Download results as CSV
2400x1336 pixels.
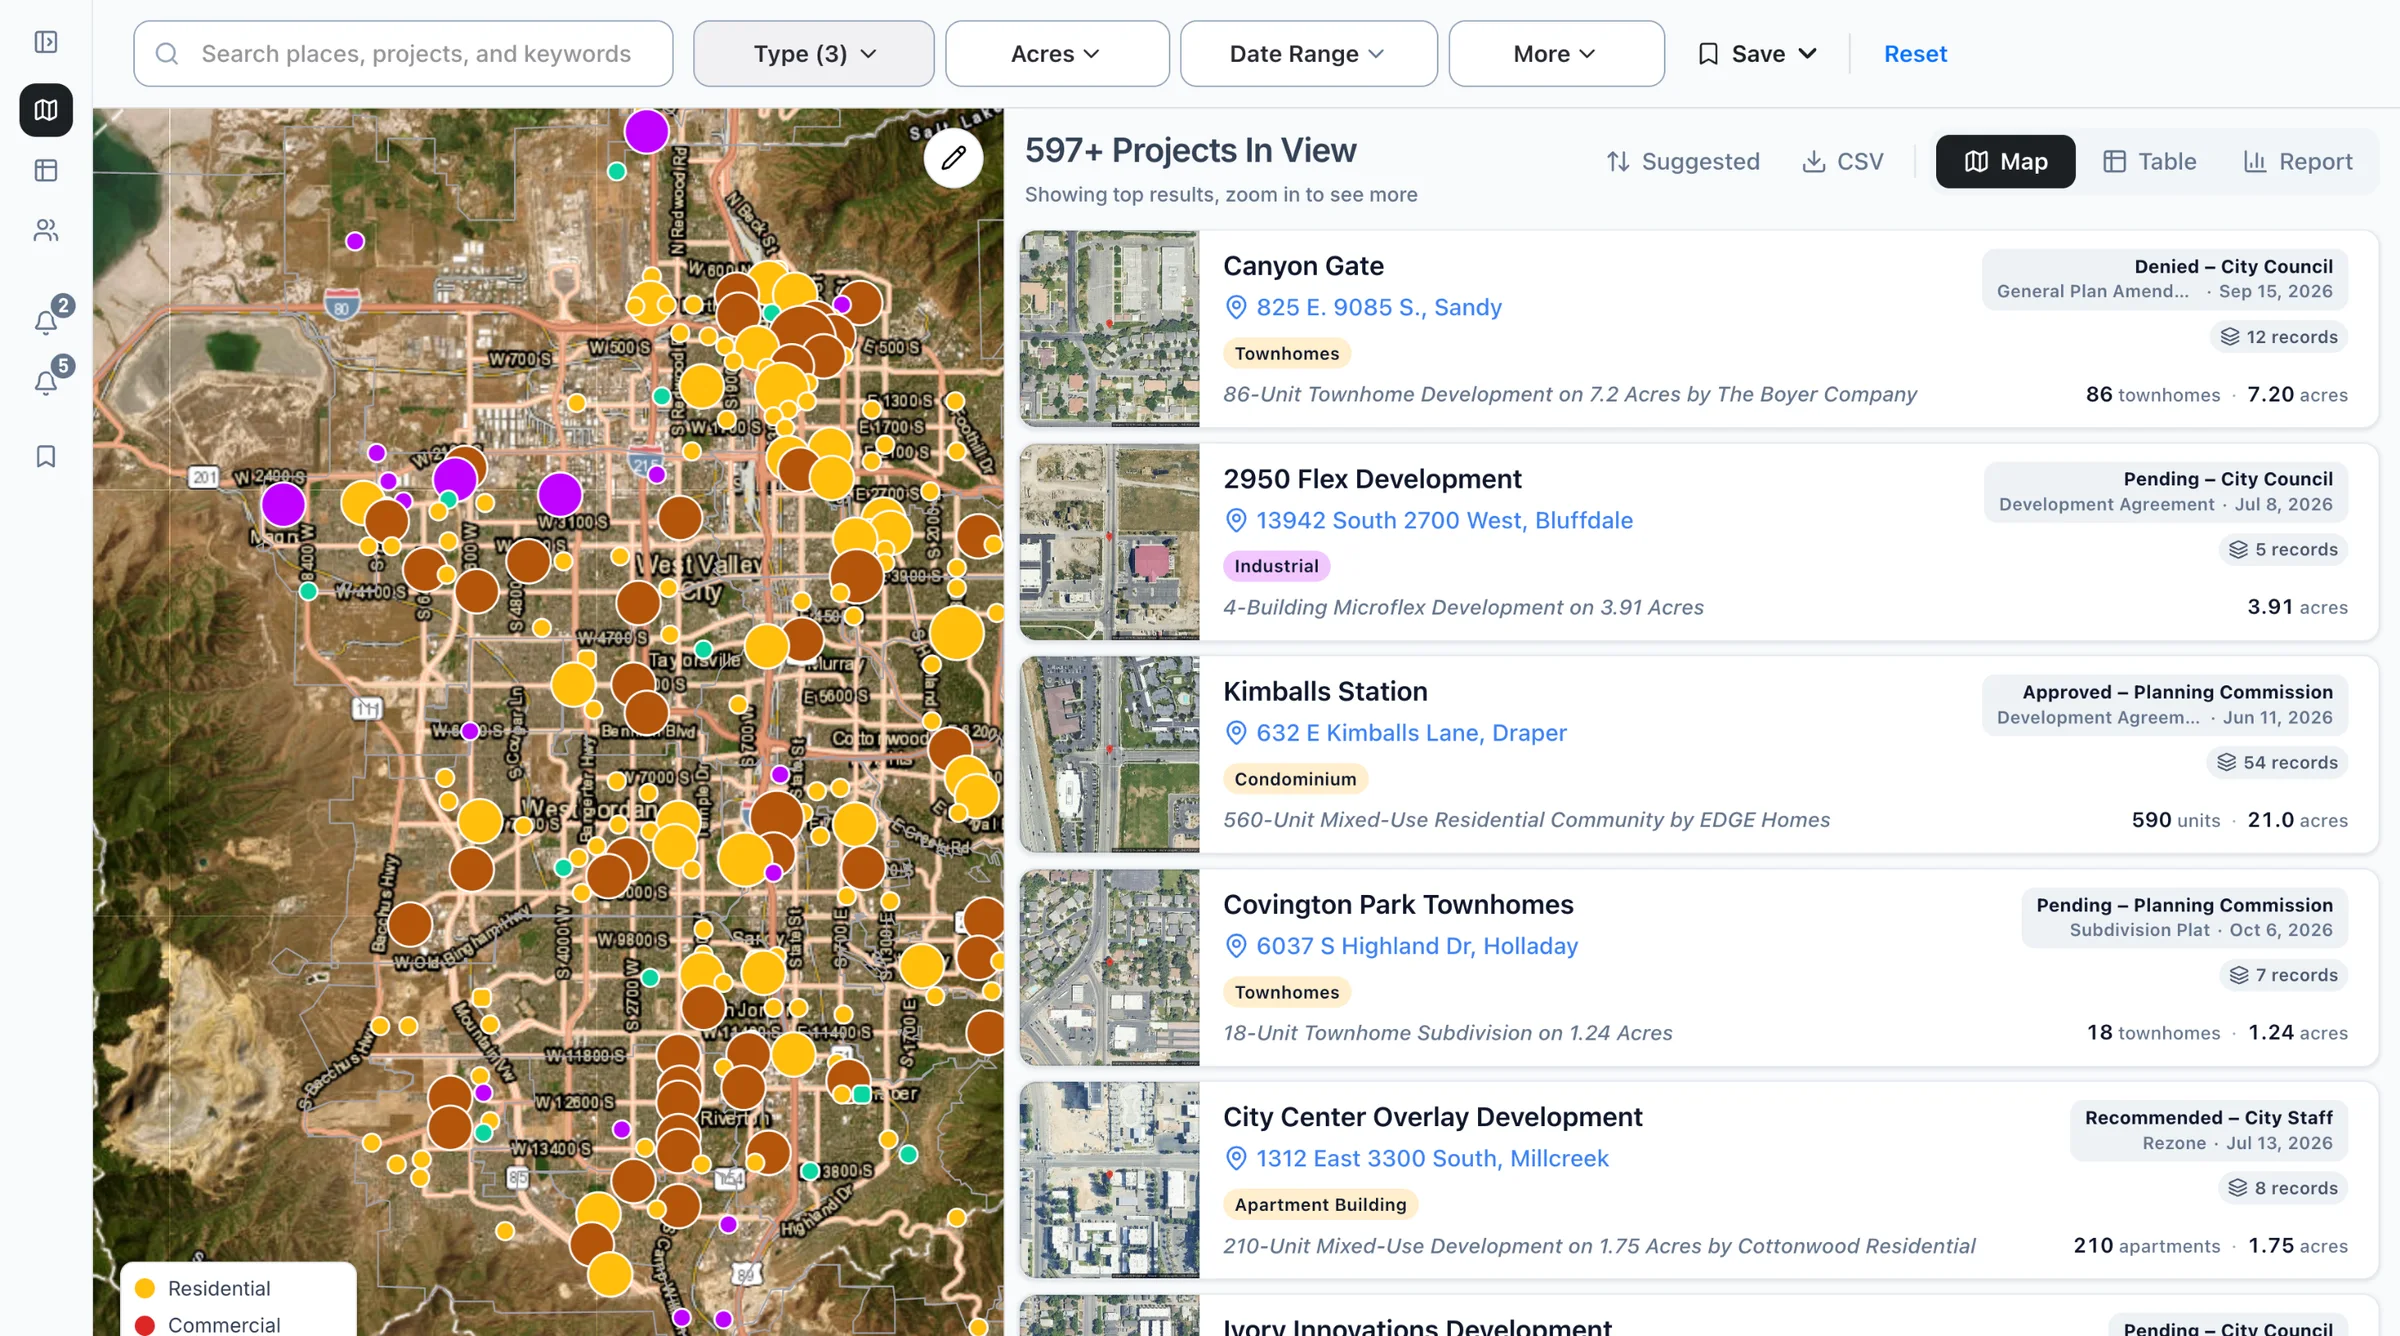[1842, 161]
